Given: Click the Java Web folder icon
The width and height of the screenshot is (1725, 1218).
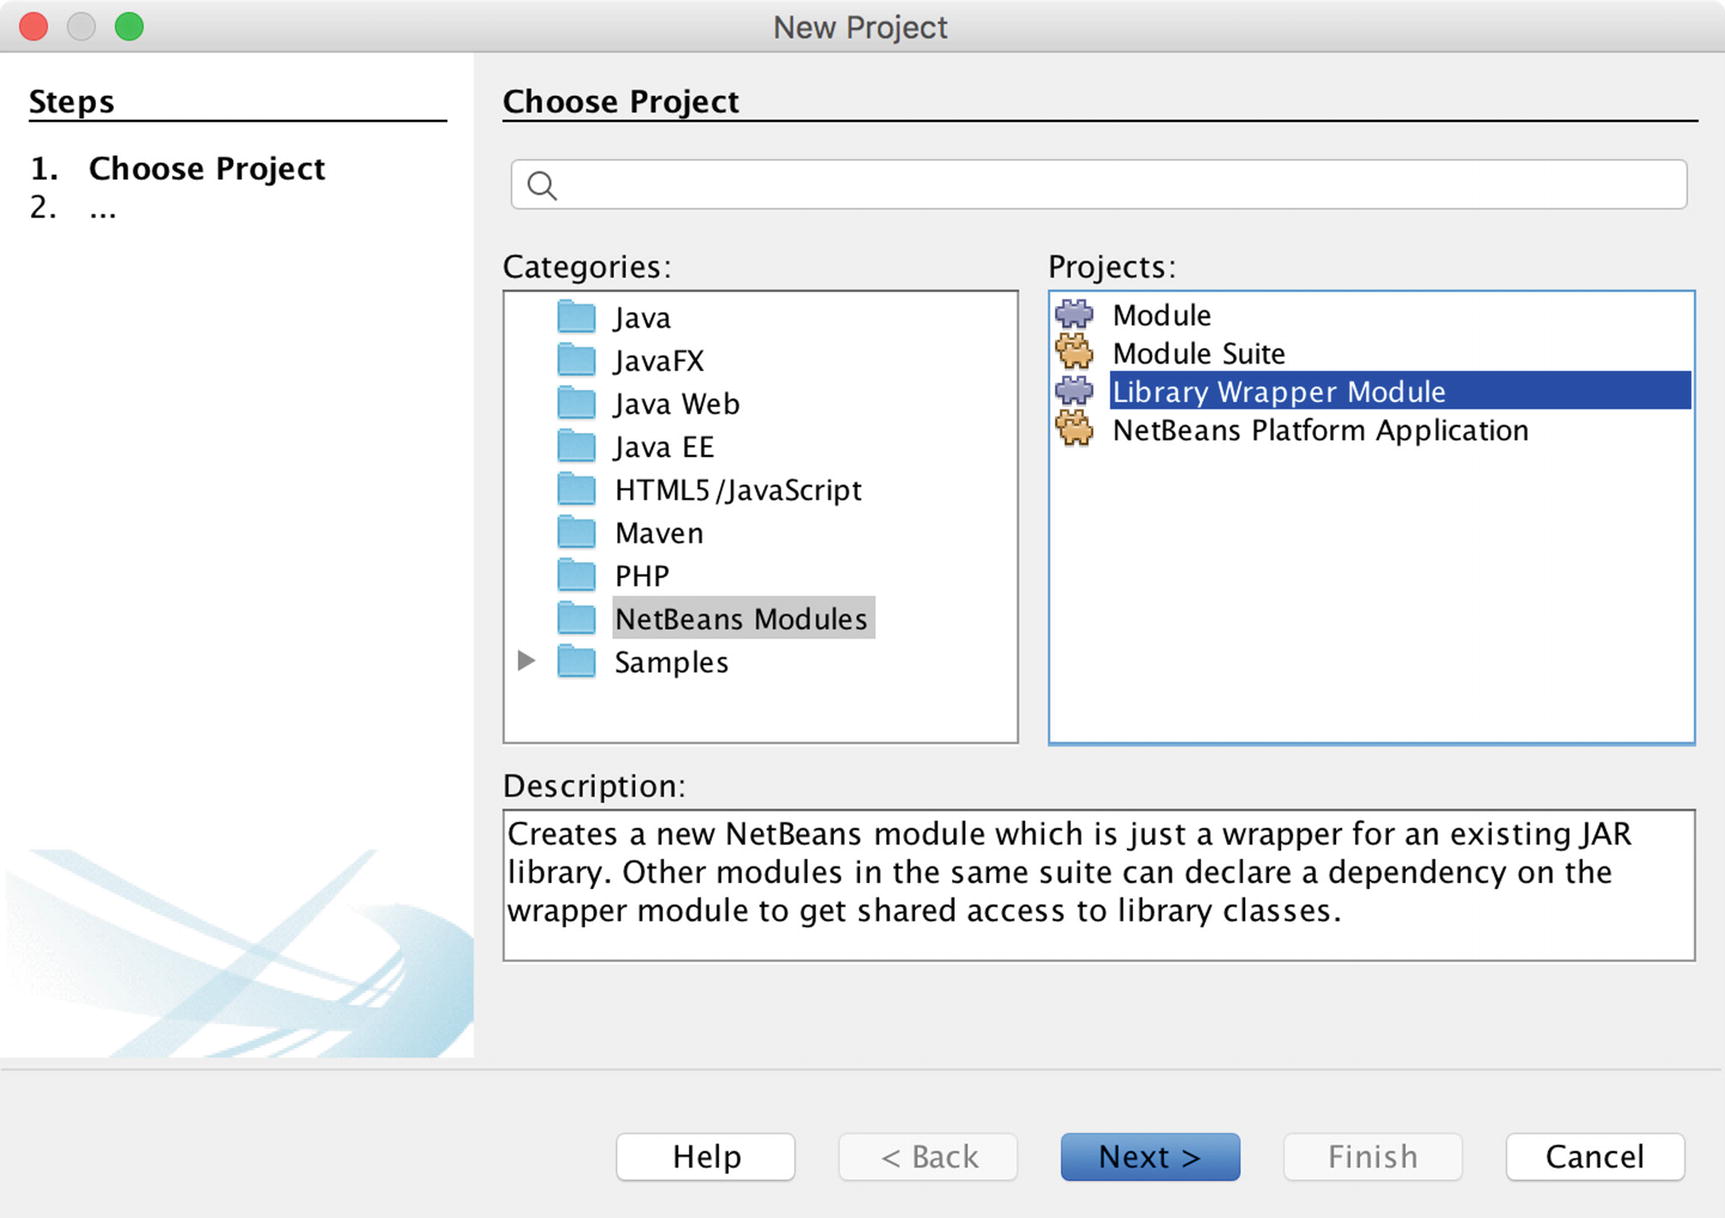Looking at the screenshot, I should click(x=576, y=403).
